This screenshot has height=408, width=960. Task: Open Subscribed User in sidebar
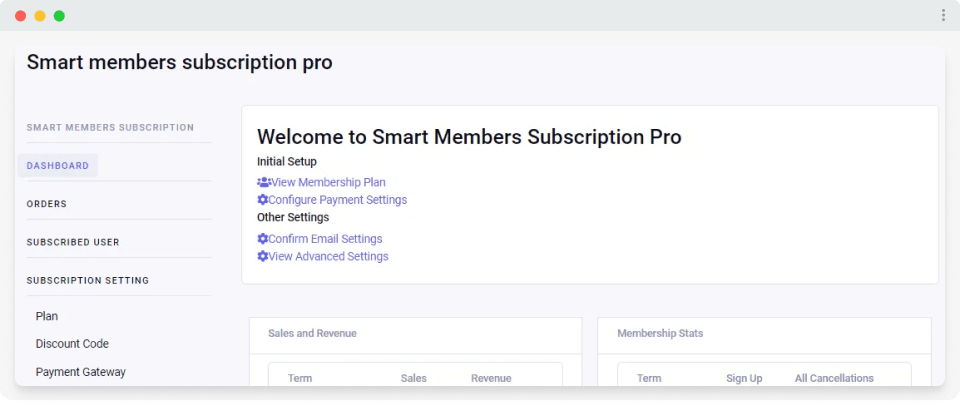point(73,242)
